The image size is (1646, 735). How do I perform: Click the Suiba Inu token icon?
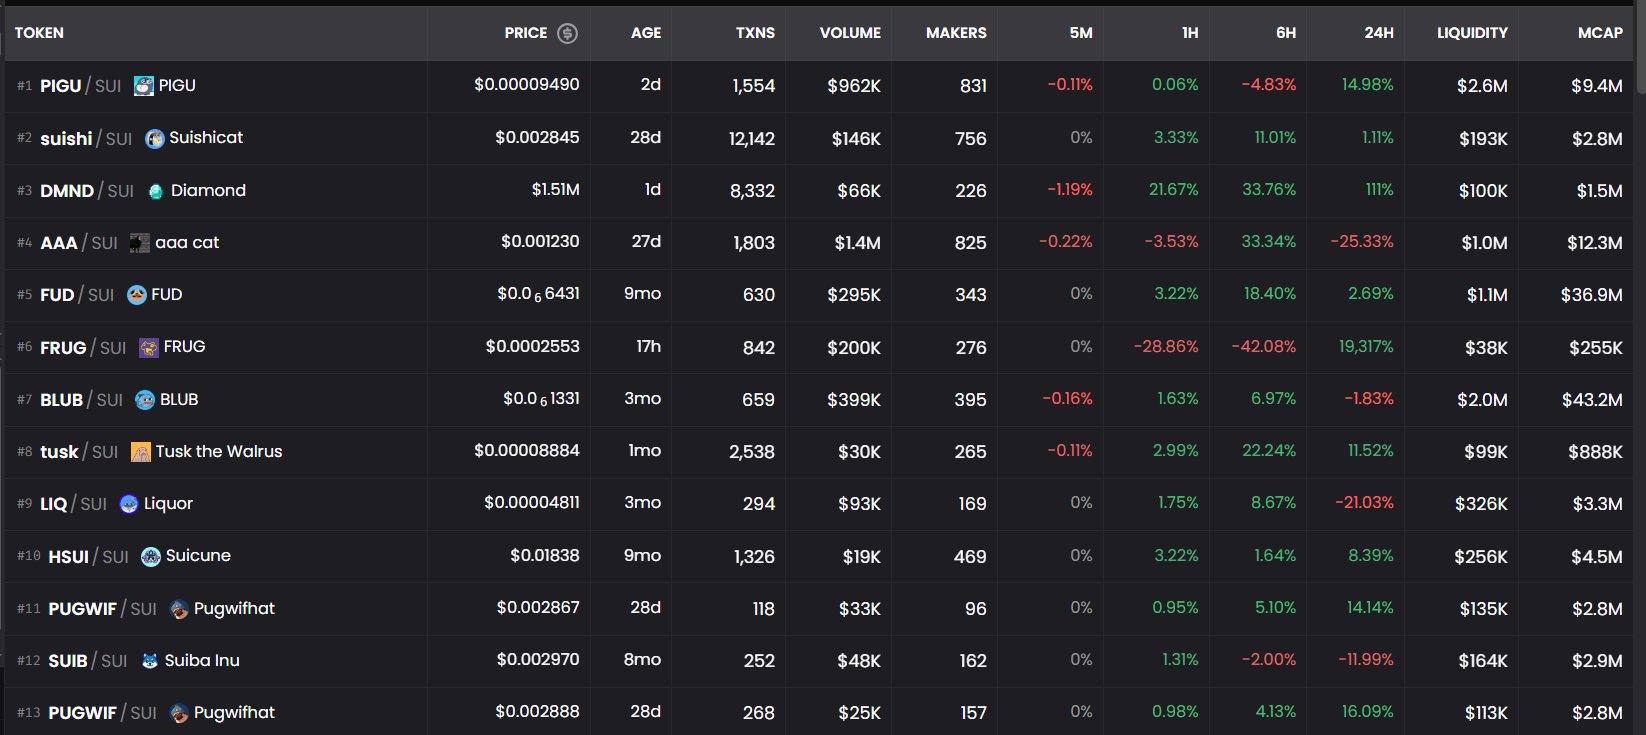coord(150,661)
